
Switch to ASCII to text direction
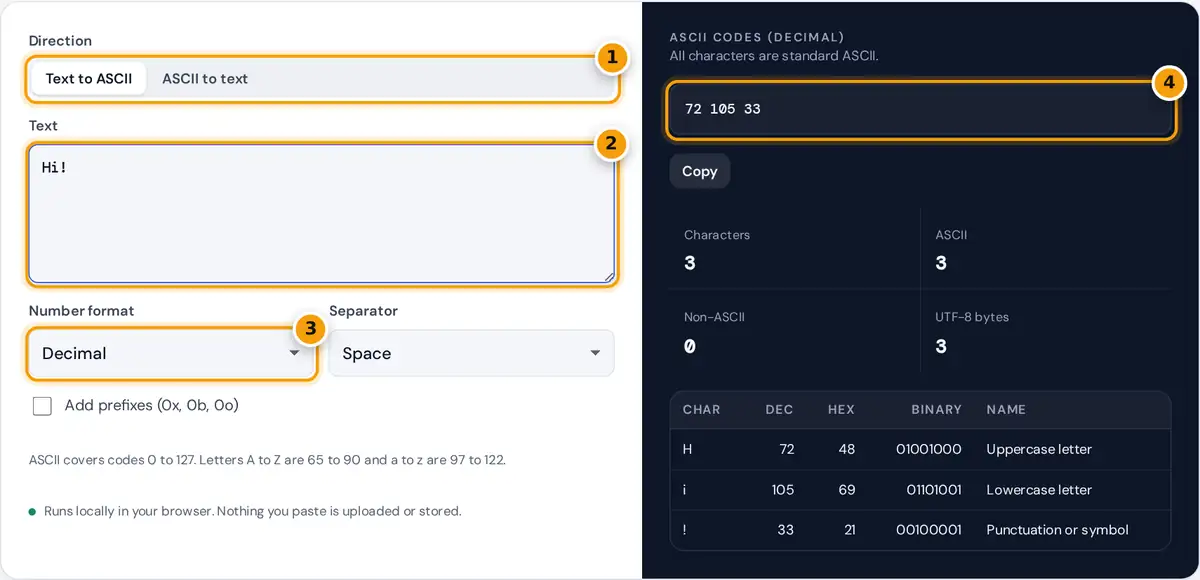[x=205, y=79]
